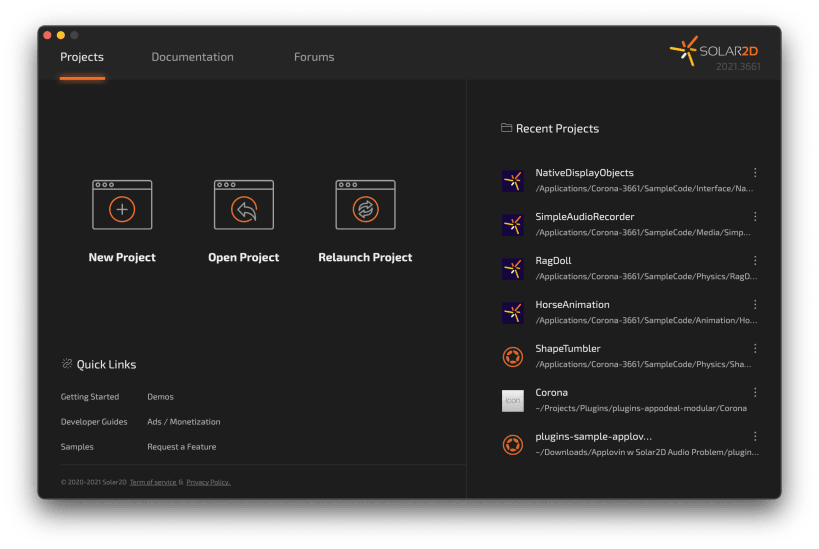Viewport: 819px width, 549px height.
Task: Click the Recent Projects folder icon
Action: click(506, 127)
